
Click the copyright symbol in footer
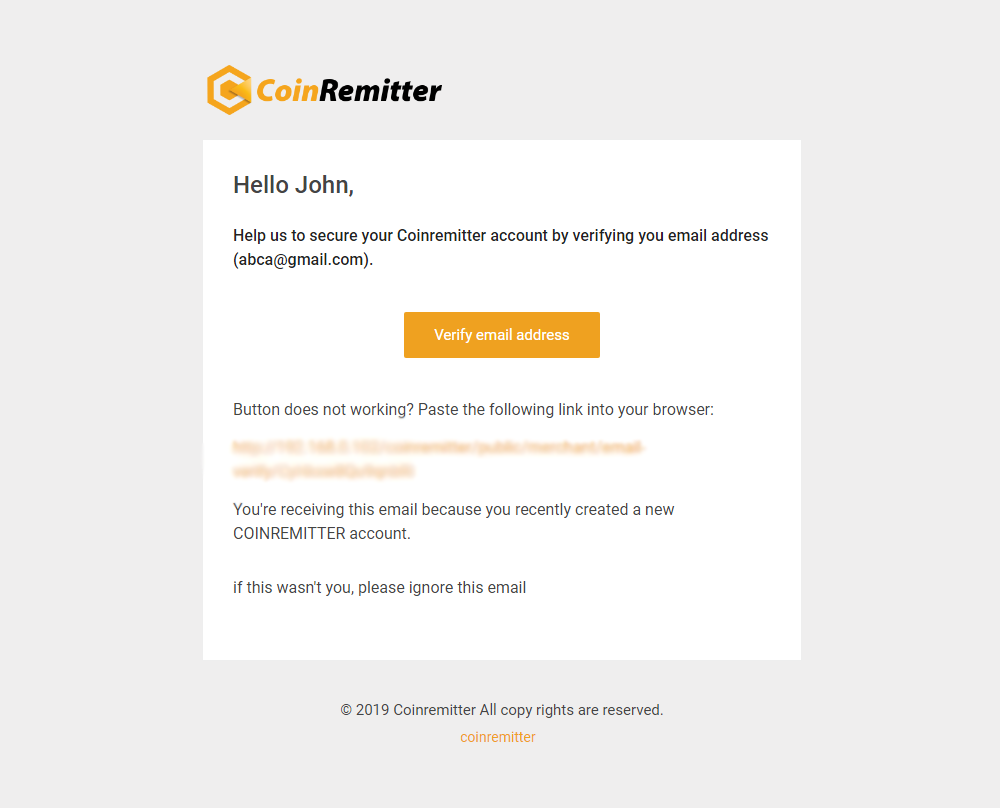point(346,710)
